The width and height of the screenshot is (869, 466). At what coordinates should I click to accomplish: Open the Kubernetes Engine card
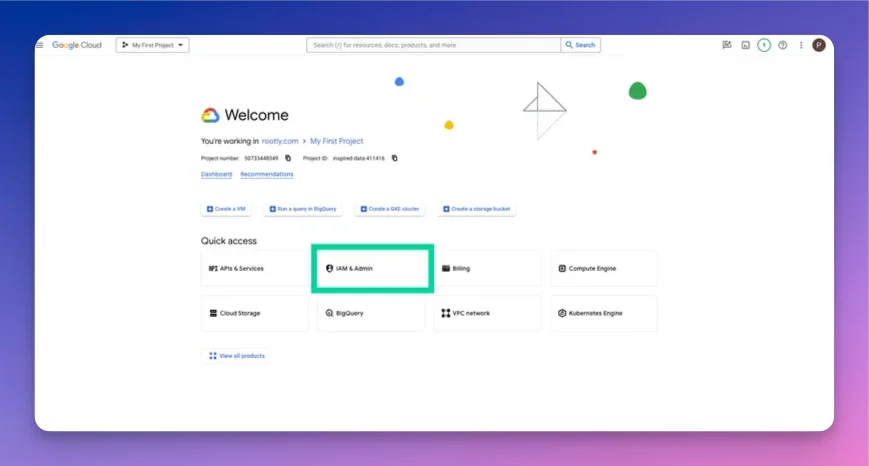coord(604,313)
